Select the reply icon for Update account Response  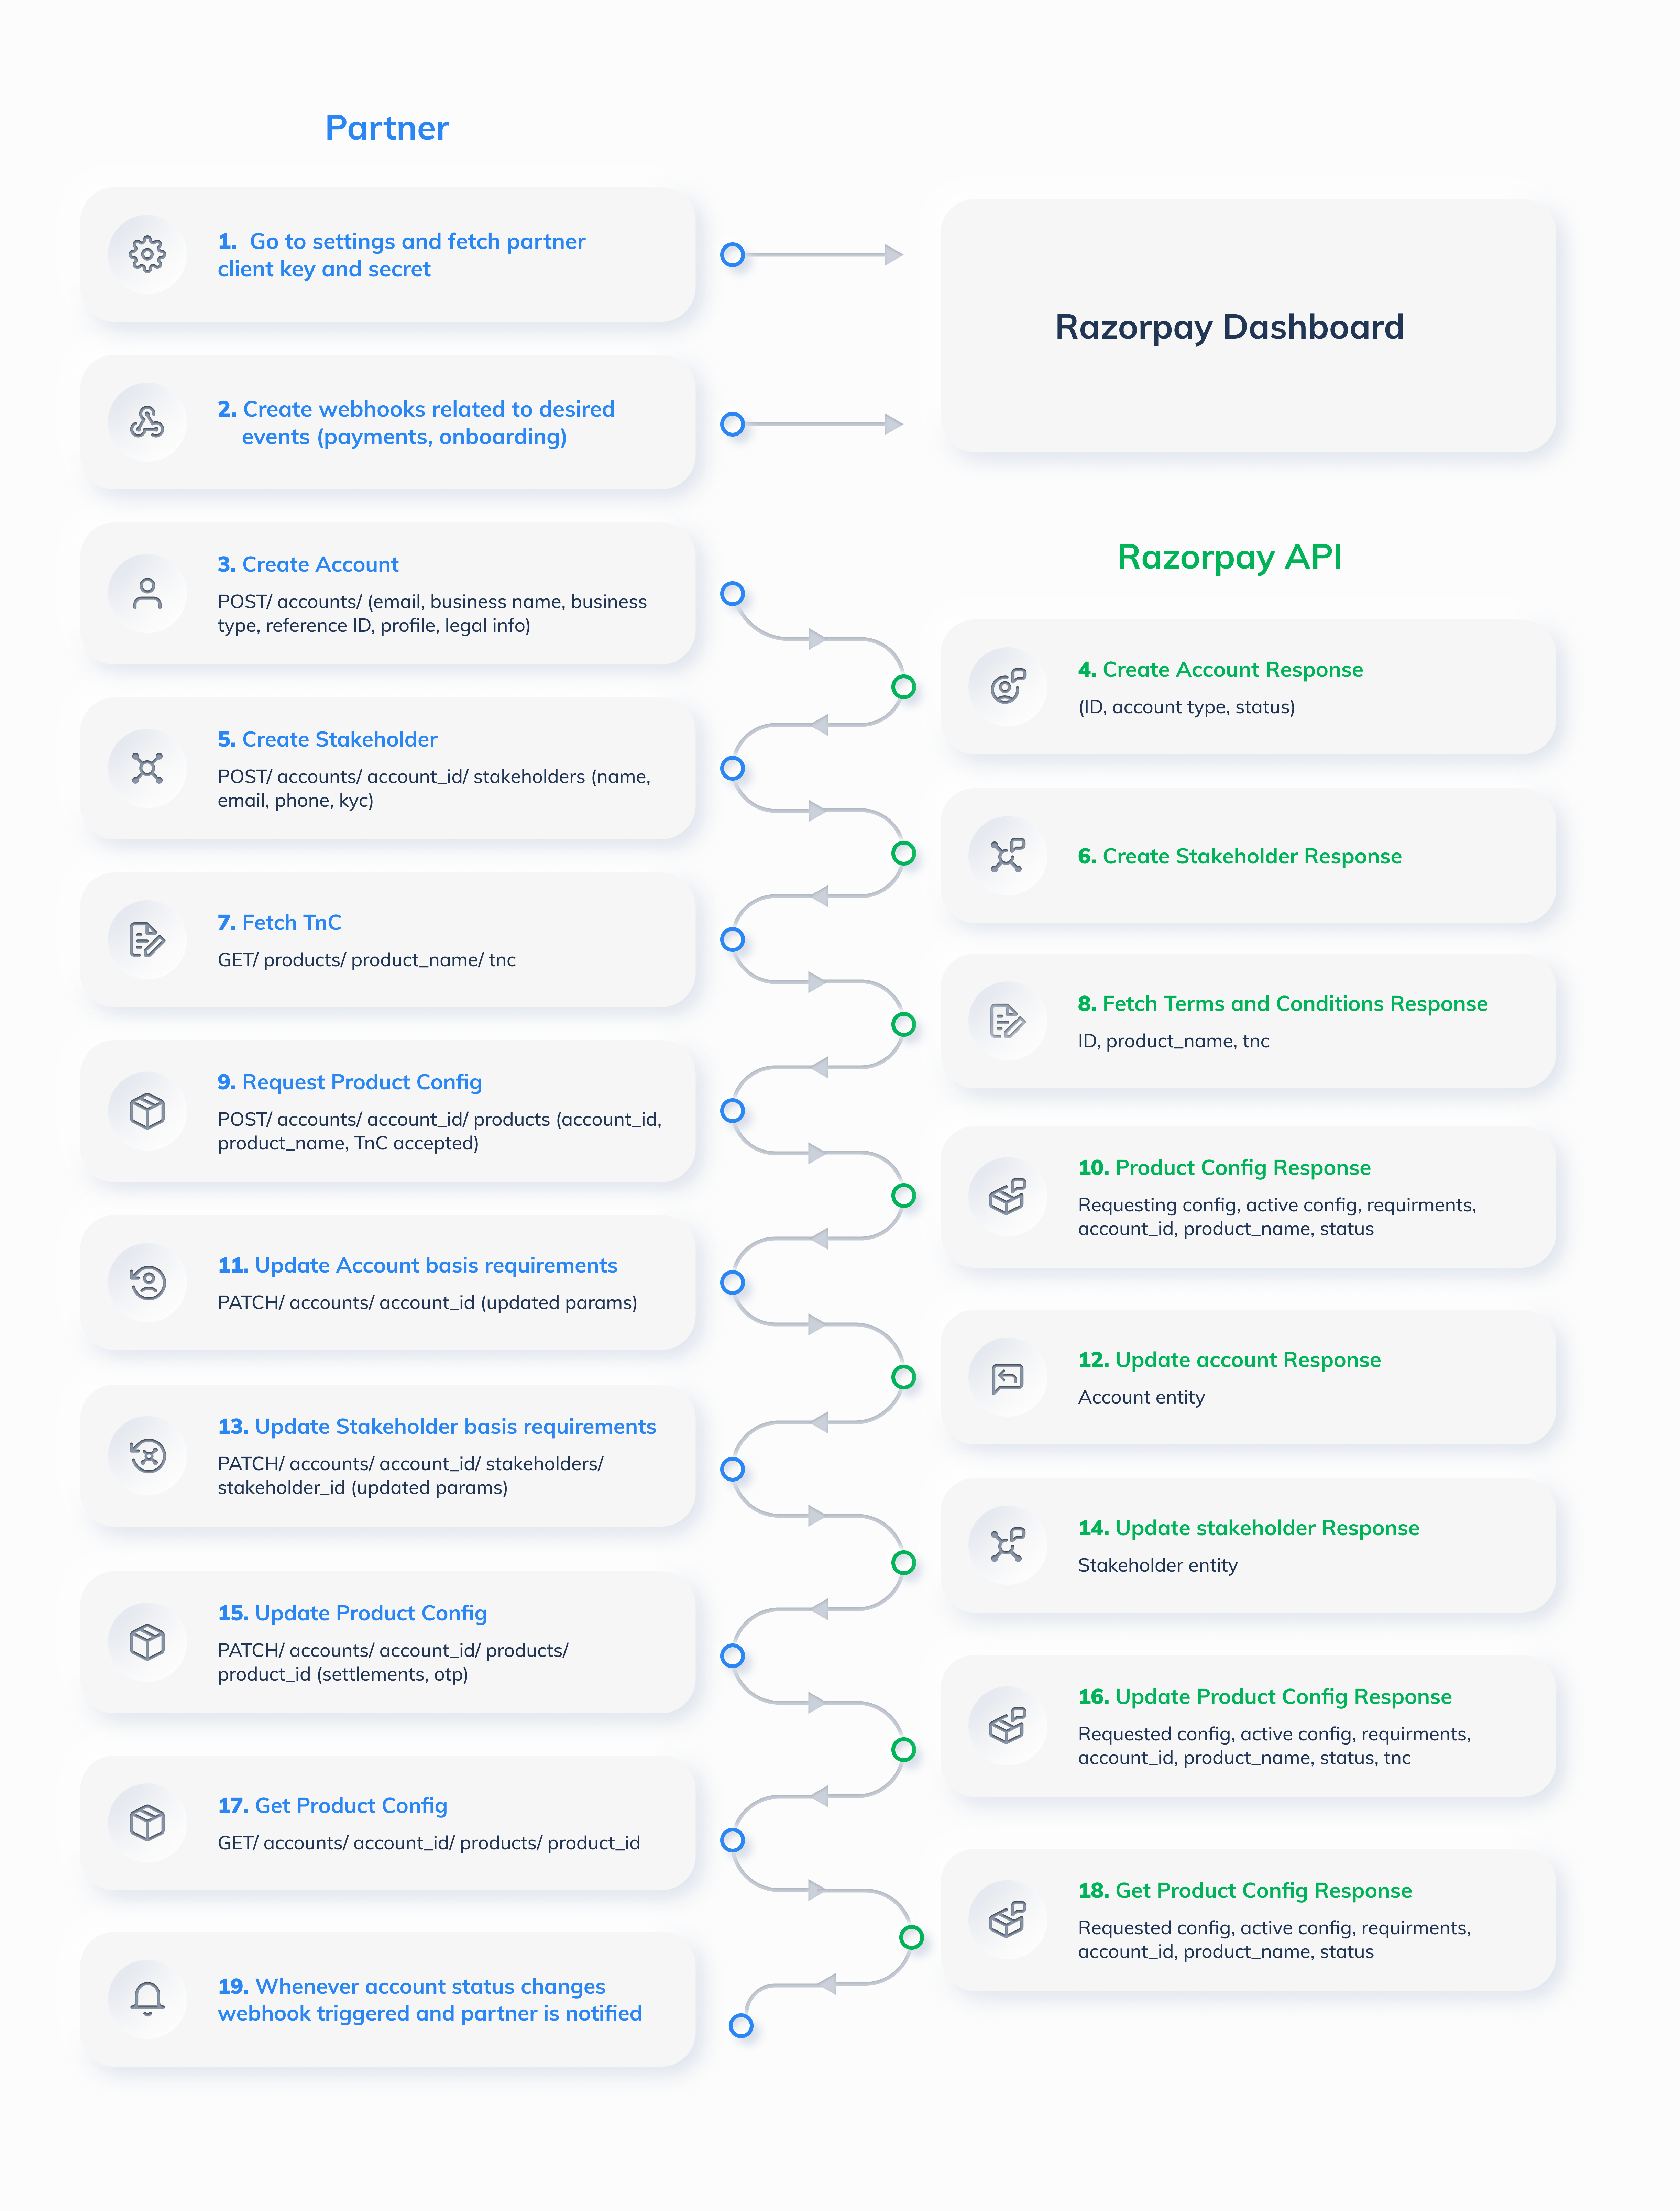click(x=1008, y=1378)
